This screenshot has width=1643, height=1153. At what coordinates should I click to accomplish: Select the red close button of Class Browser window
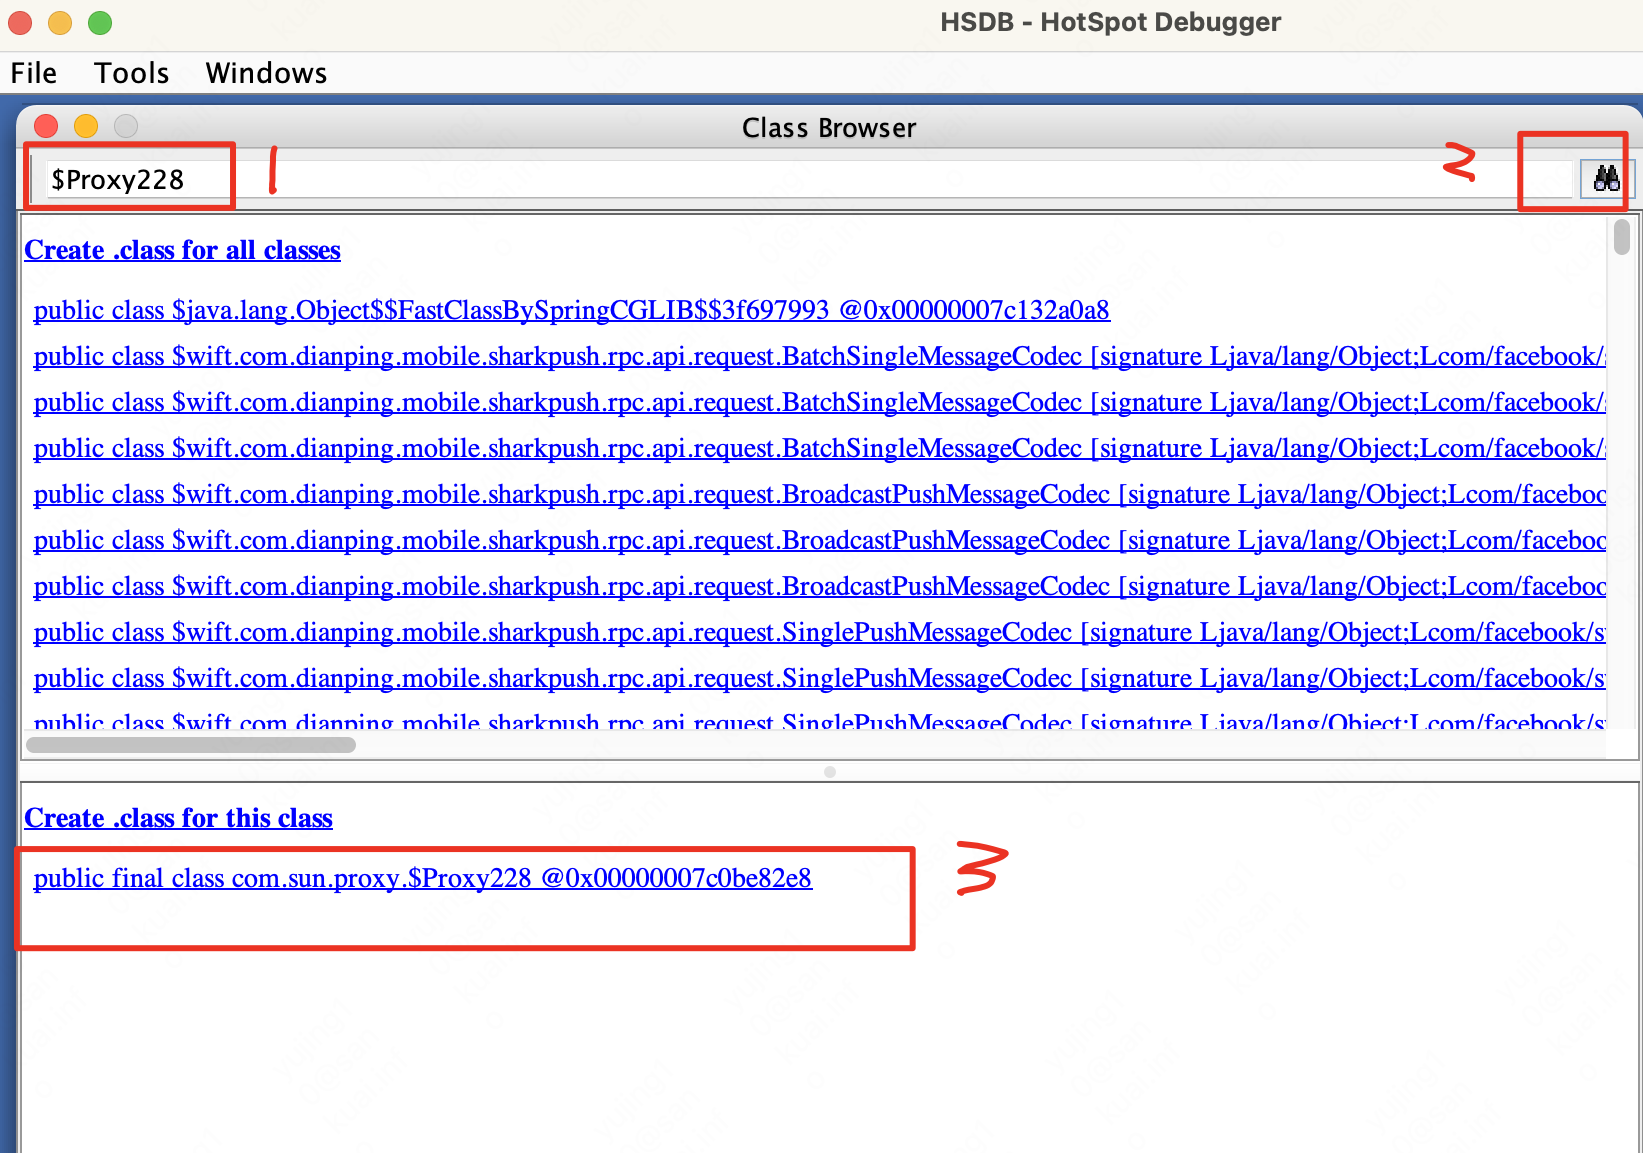(46, 126)
